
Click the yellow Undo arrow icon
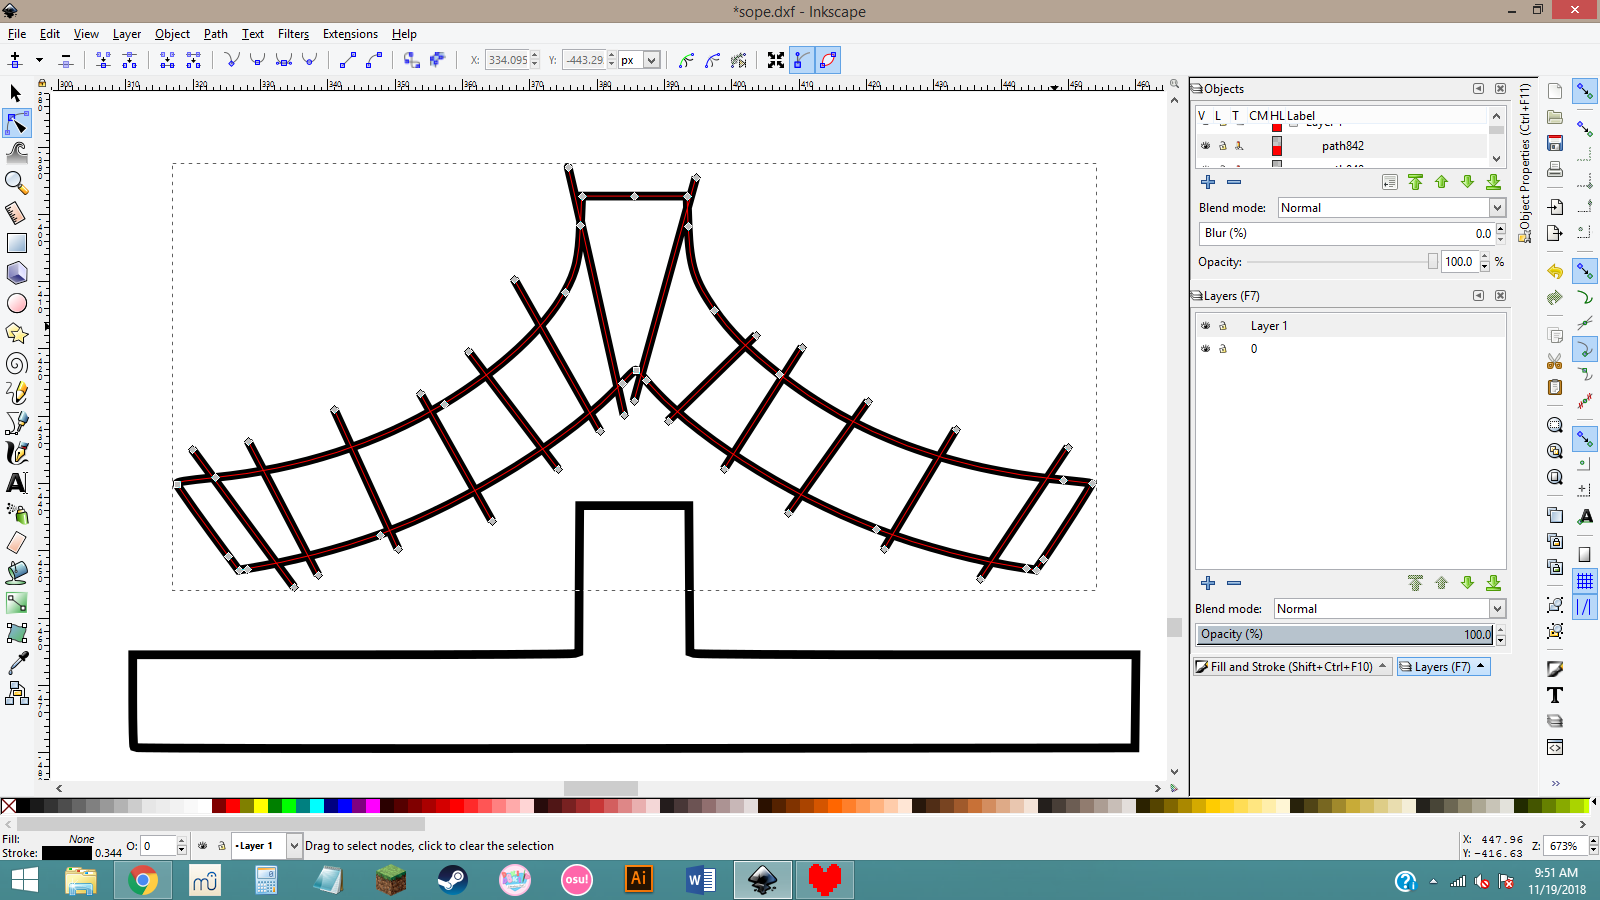[1555, 271]
